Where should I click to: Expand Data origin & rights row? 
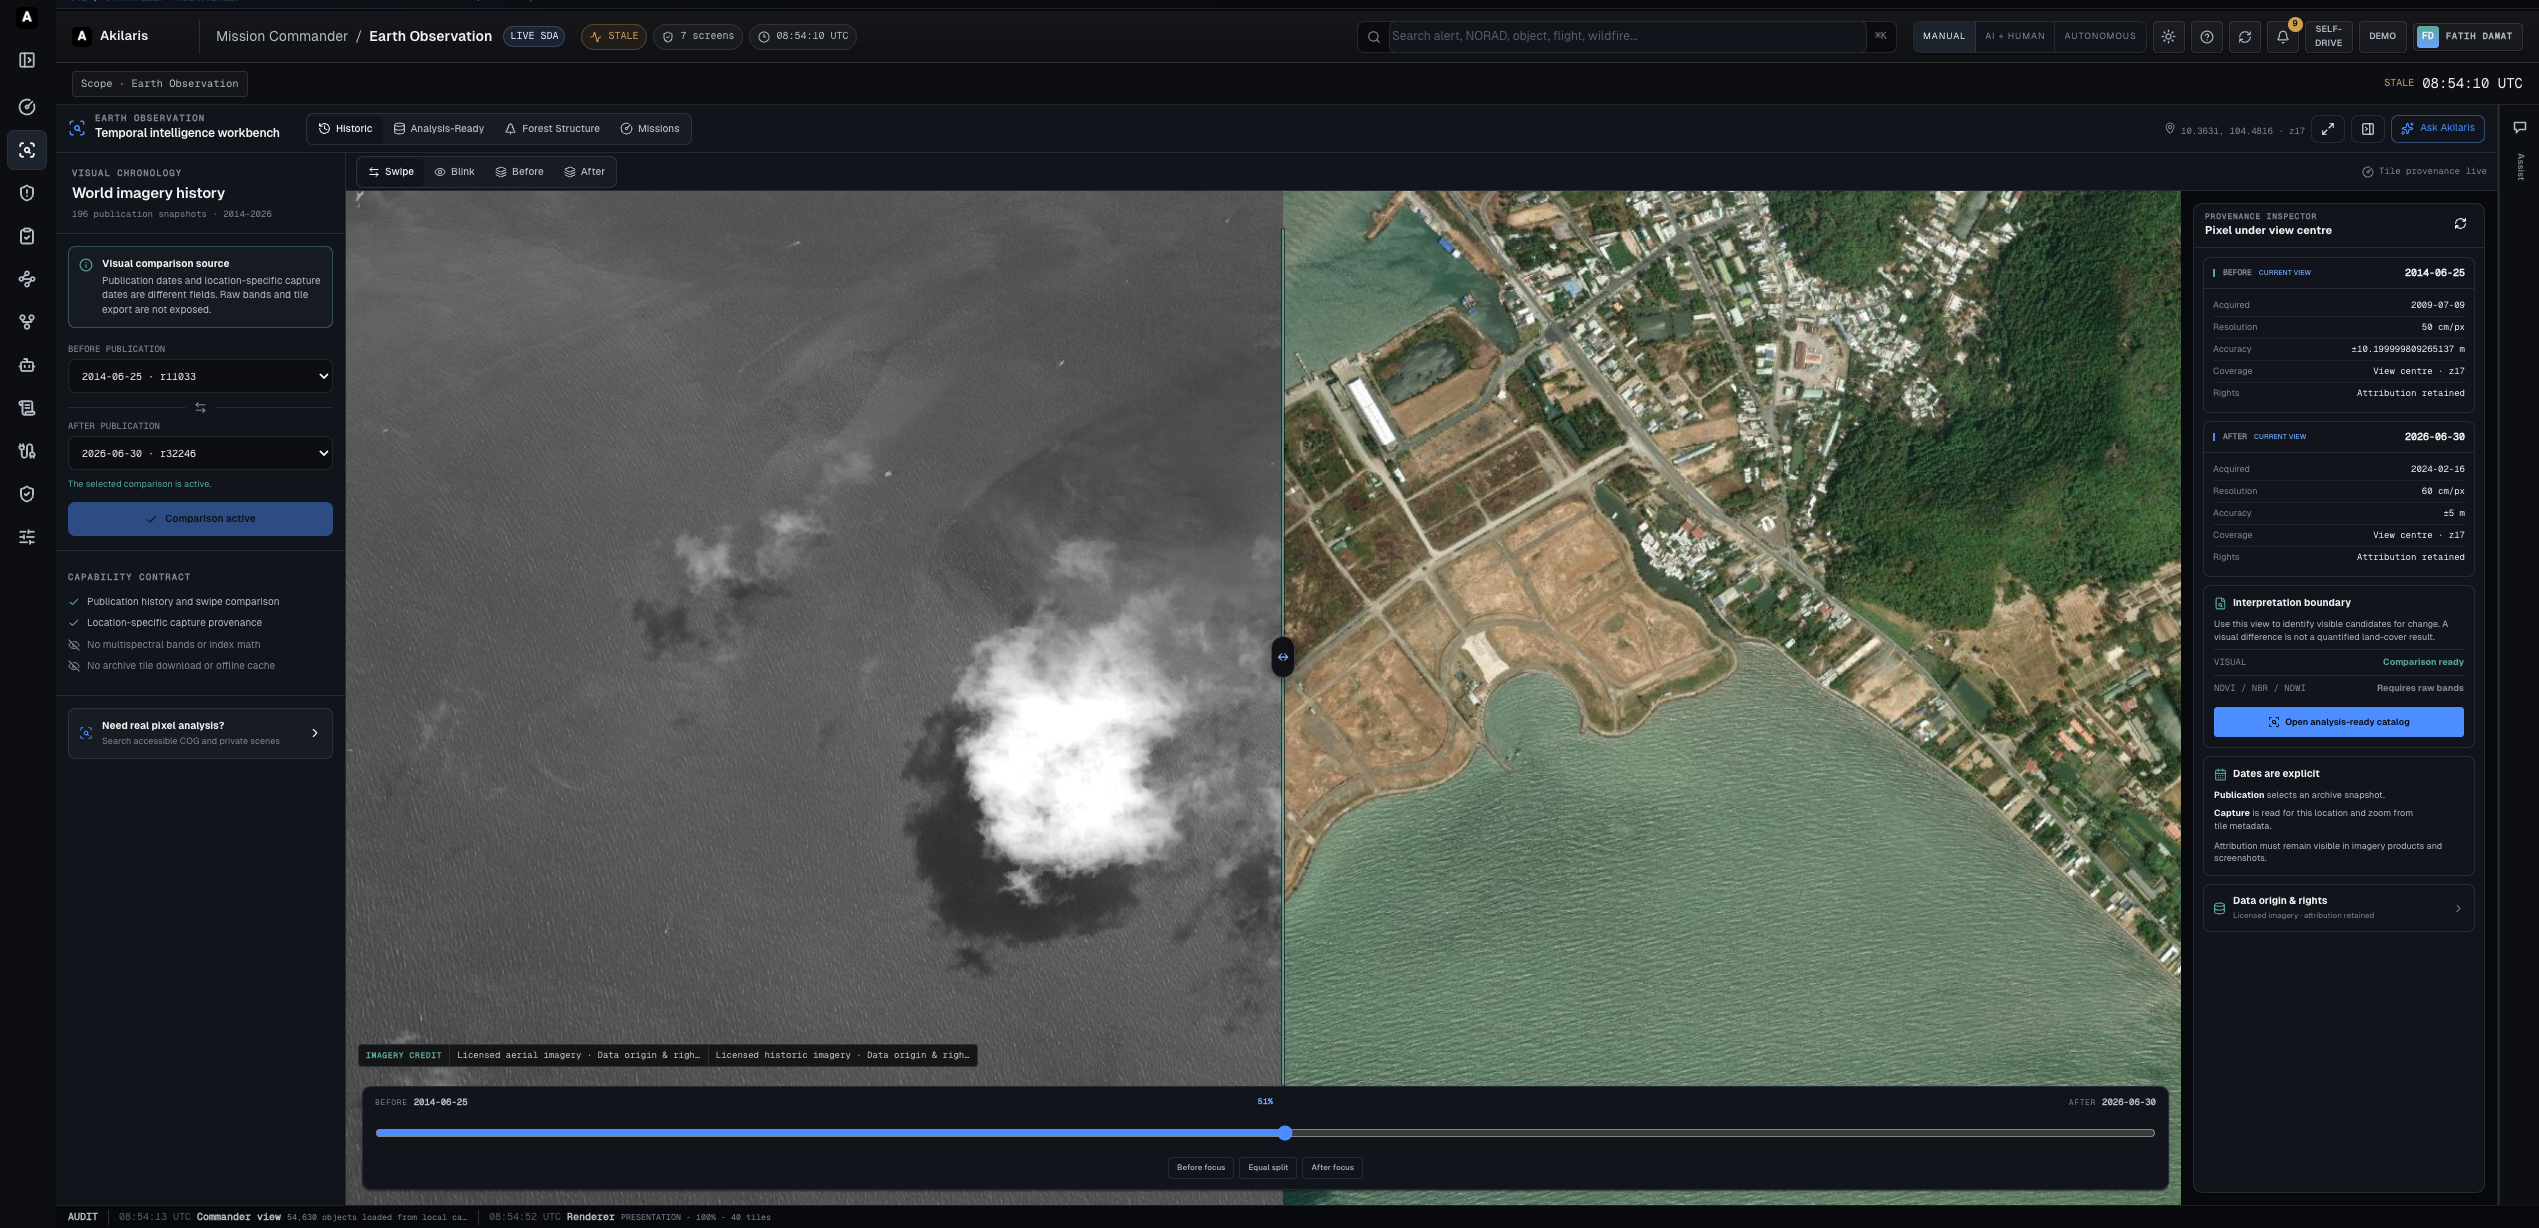tap(2338, 908)
